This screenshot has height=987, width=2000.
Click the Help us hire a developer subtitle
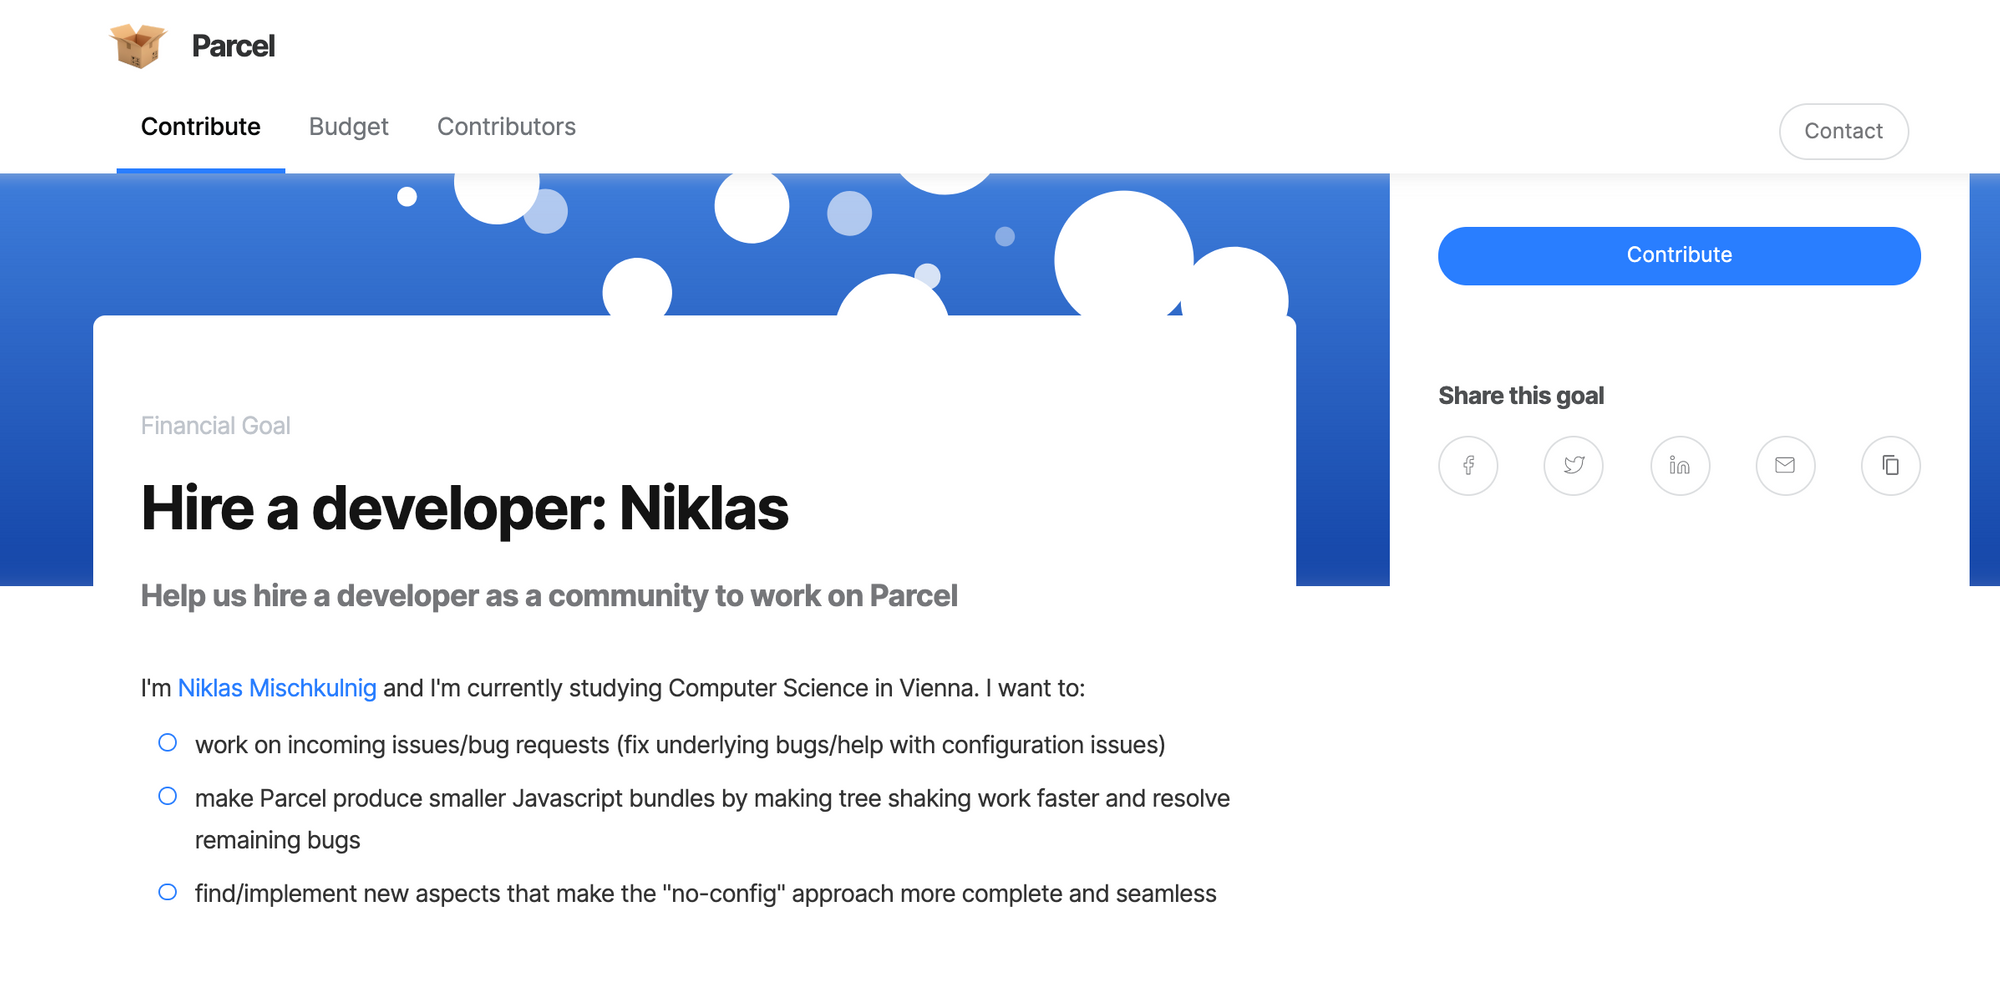tap(549, 596)
